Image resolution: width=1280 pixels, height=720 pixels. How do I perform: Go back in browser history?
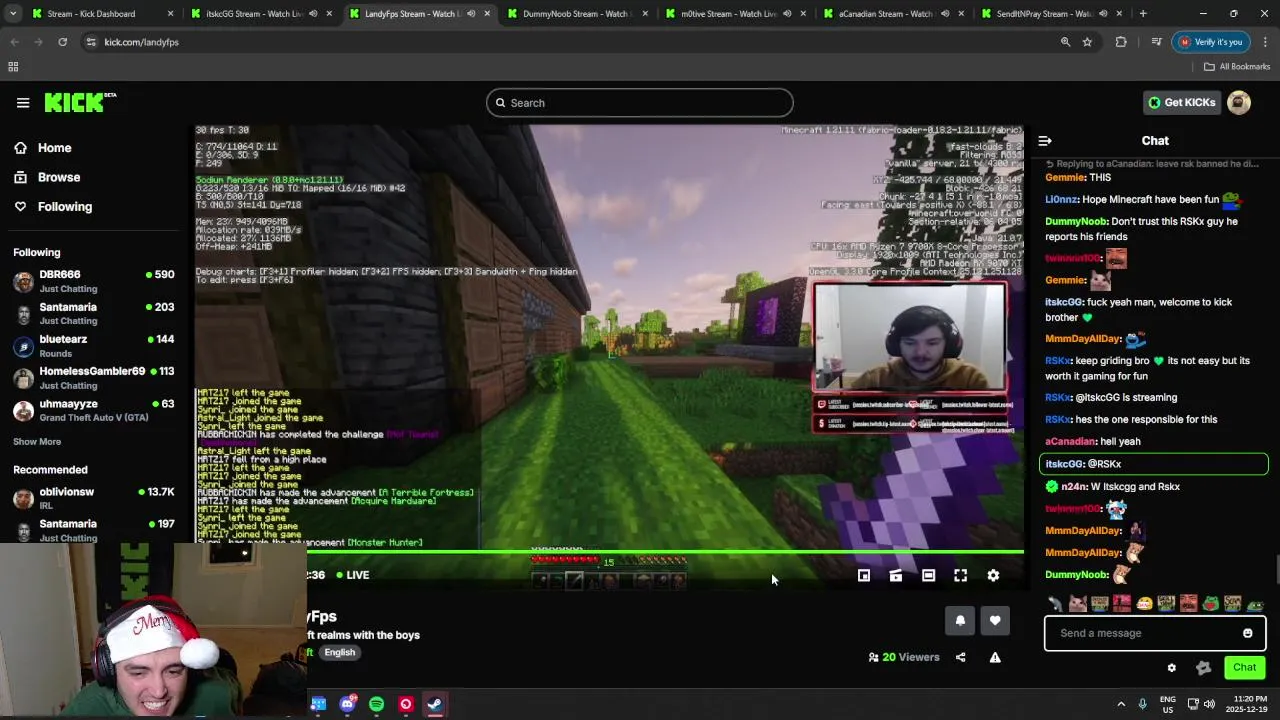click(14, 42)
